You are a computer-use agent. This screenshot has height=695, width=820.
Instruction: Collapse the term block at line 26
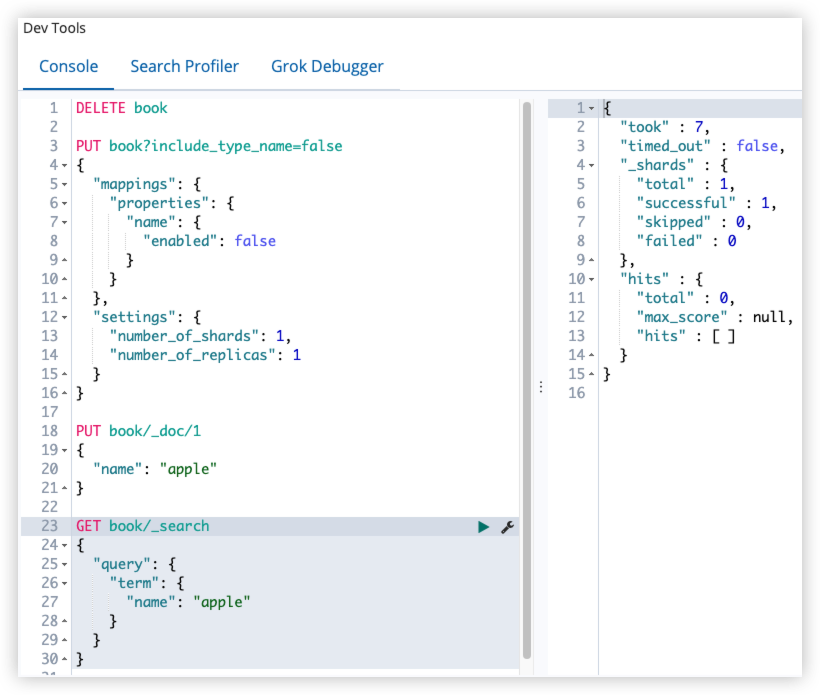point(64,584)
